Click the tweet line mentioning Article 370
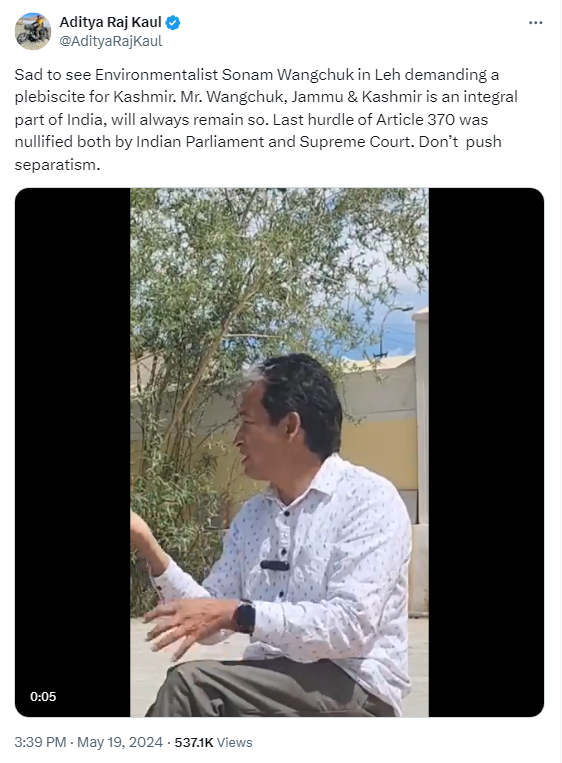This screenshot has width=562, height=763. 251,119
